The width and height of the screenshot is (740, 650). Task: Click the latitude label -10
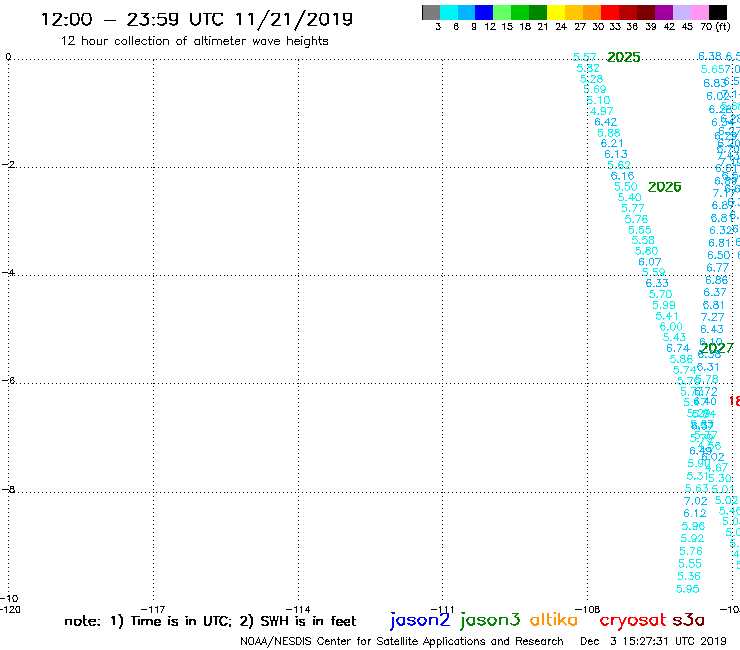pos(9,599)
